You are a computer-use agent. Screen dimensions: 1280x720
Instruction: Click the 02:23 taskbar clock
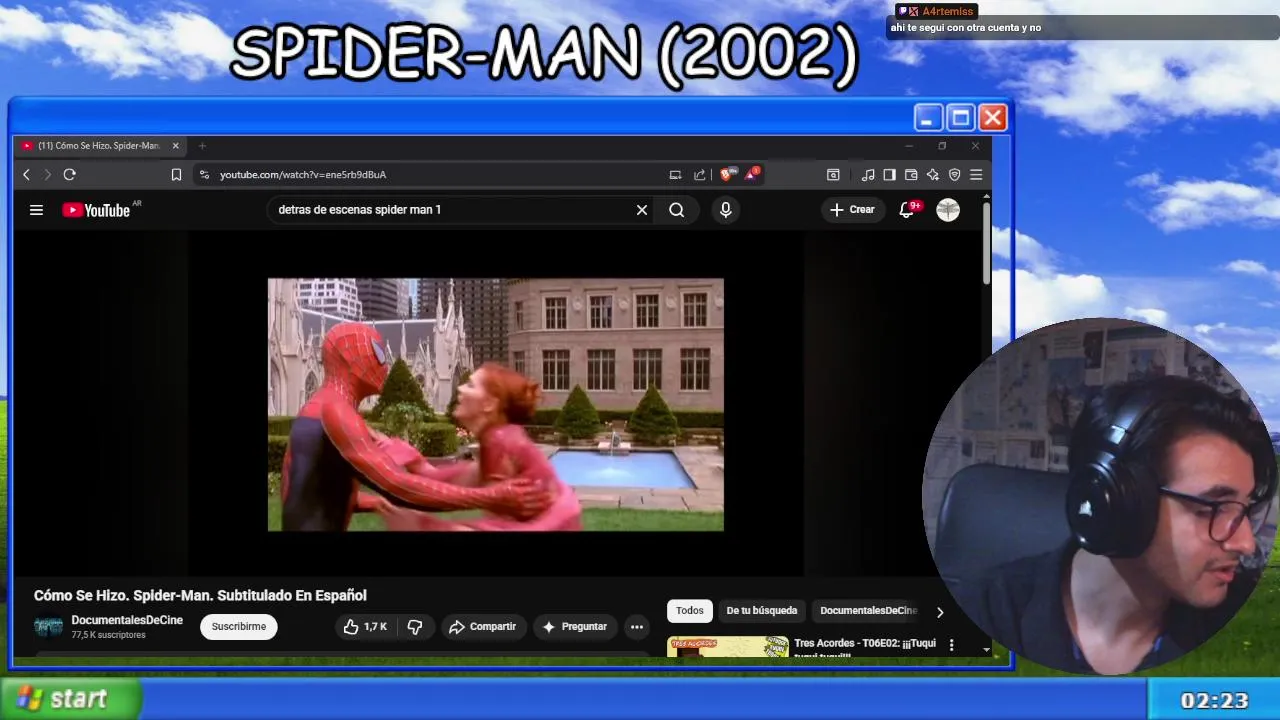[x=1214, y=701]
